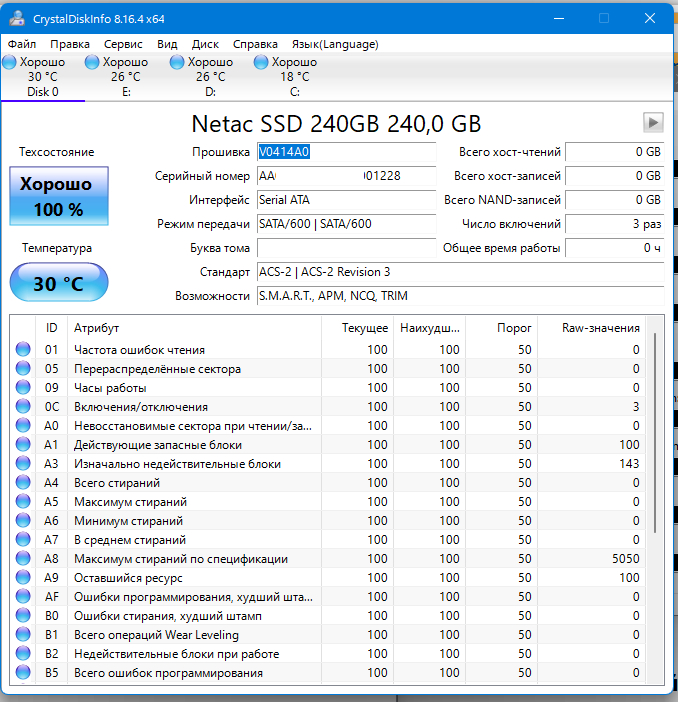Click the Хорошо 100 % health status button
This screenshot has height=702, width=678.
(59, 196)
